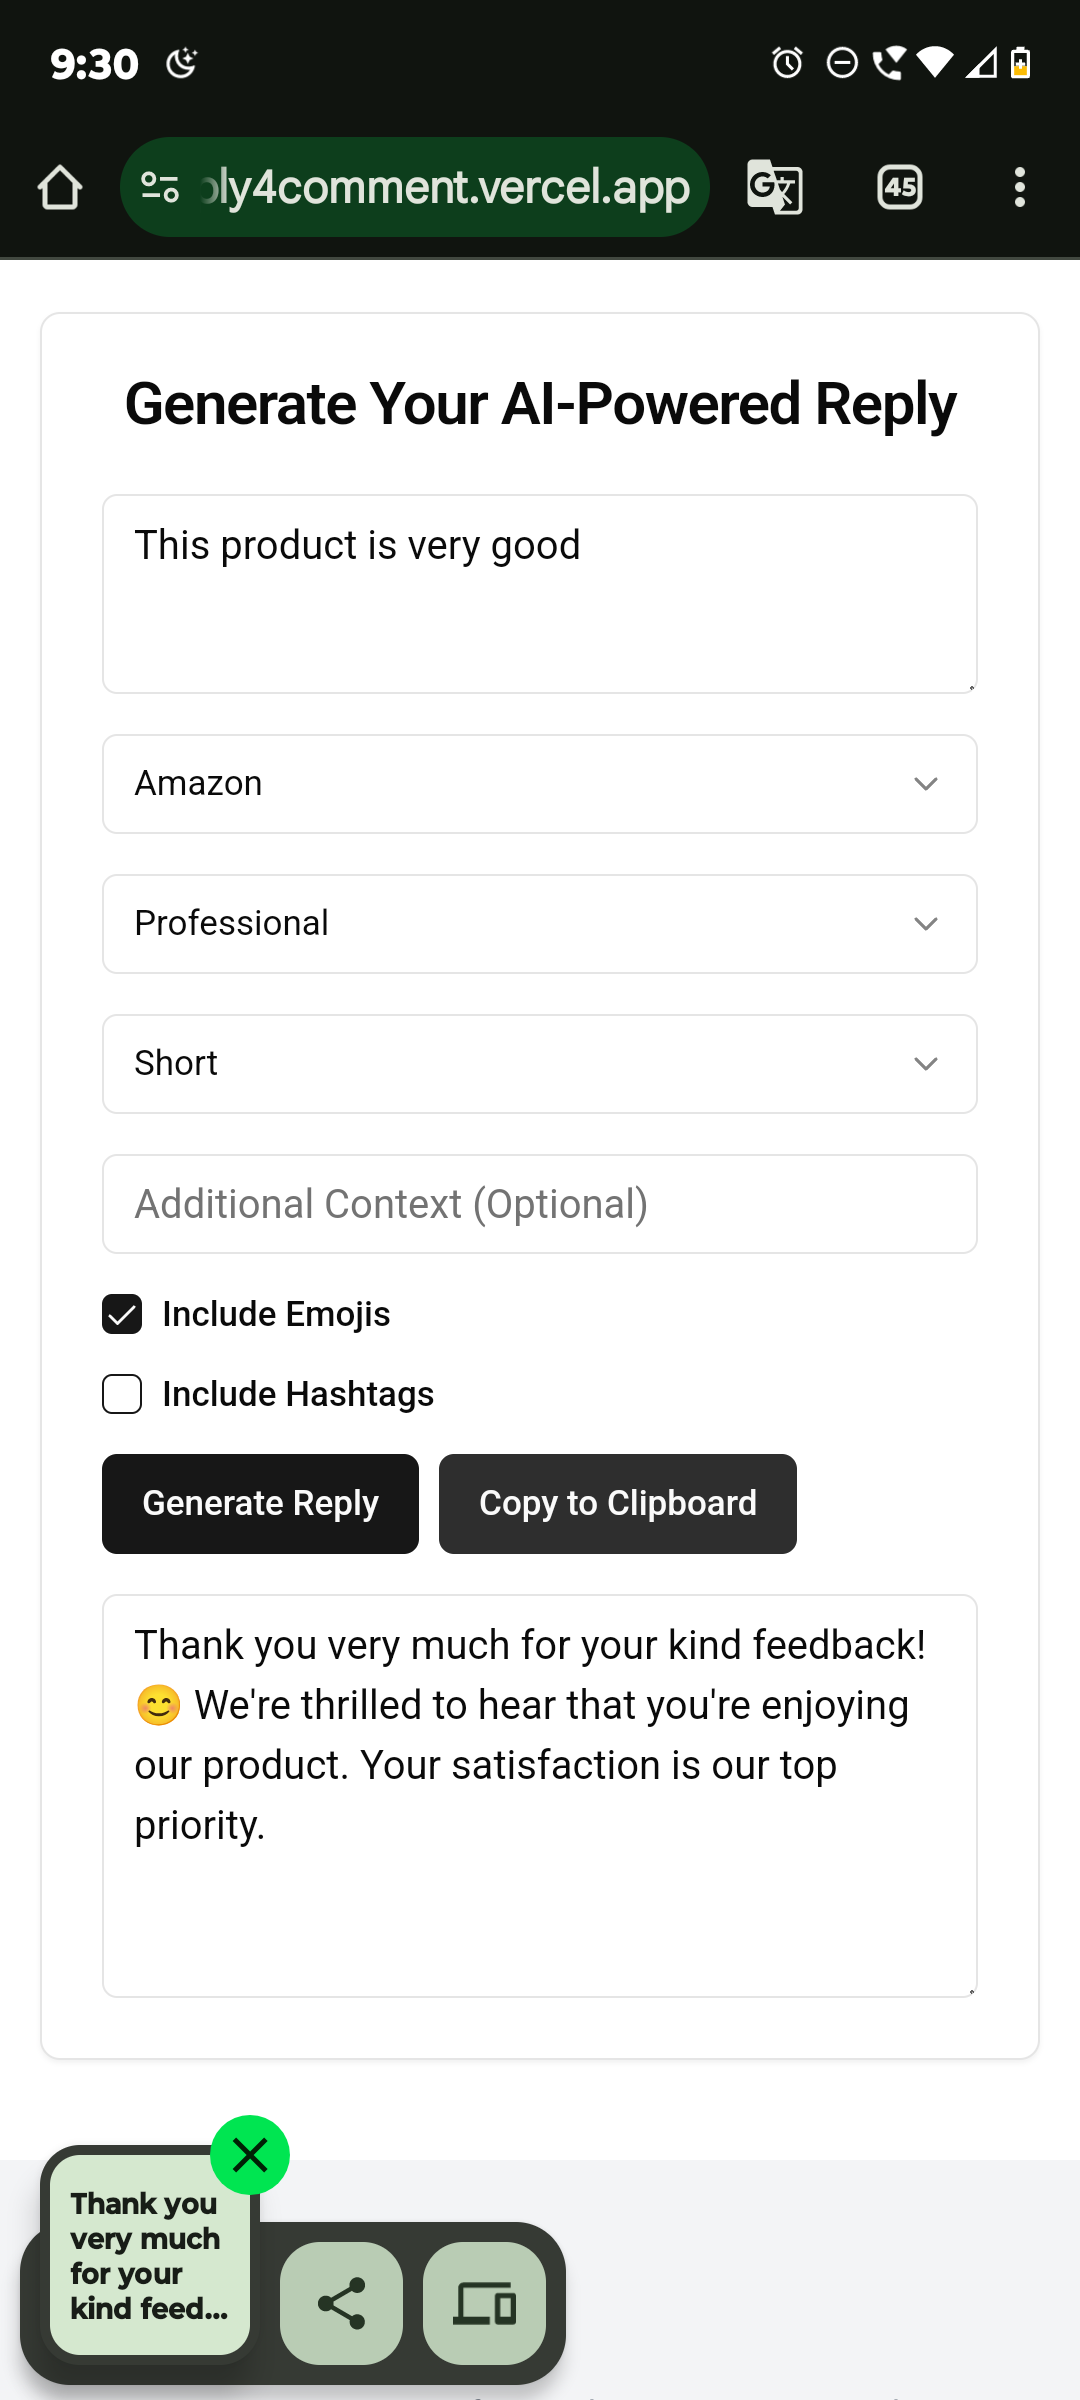
Task: Open the Professional tone dropdown
Action: (540, 924)
